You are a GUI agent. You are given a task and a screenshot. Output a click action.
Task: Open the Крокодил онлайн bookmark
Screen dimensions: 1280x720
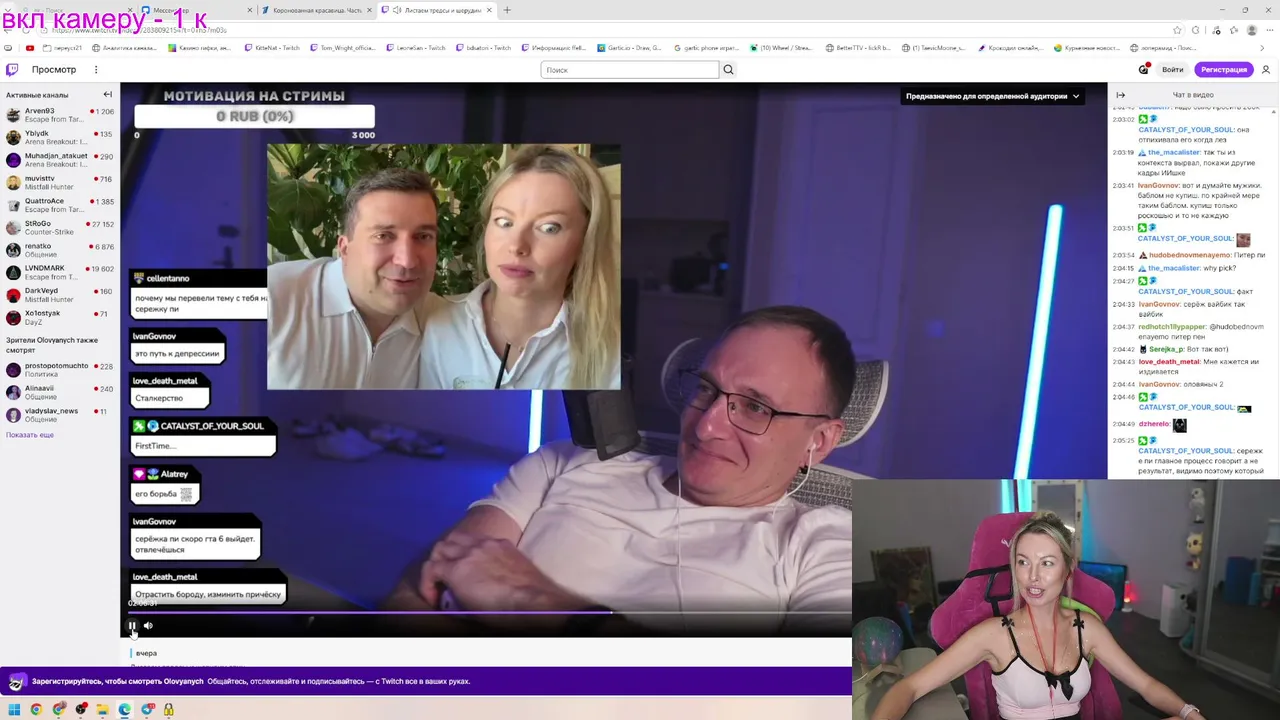[x=1012, y=47]
